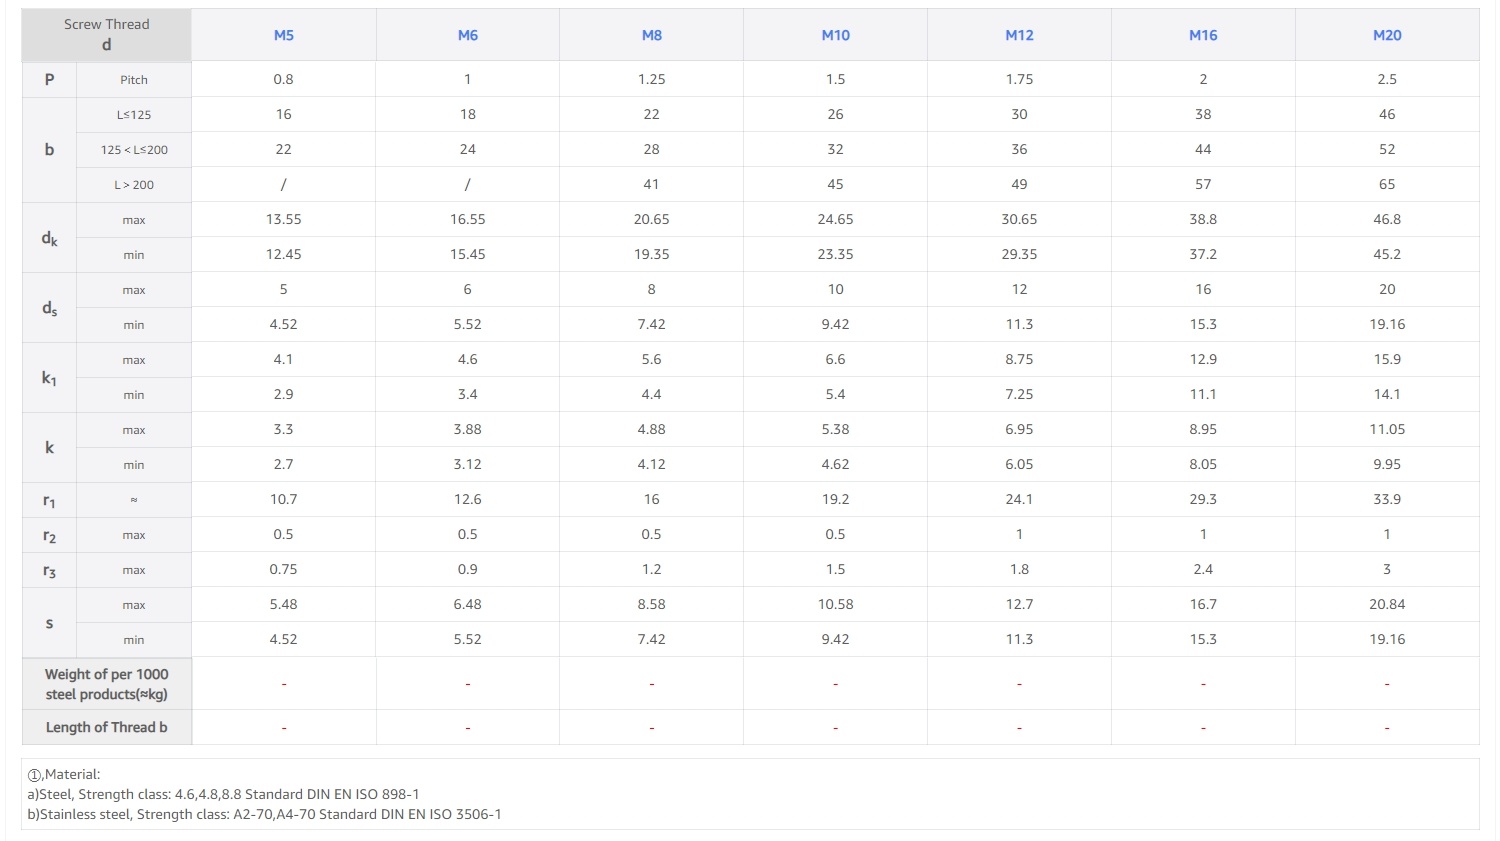This screenshot has width=1500, height=841.
Task: Open the M6 thread size link
Action: (468, 35)
